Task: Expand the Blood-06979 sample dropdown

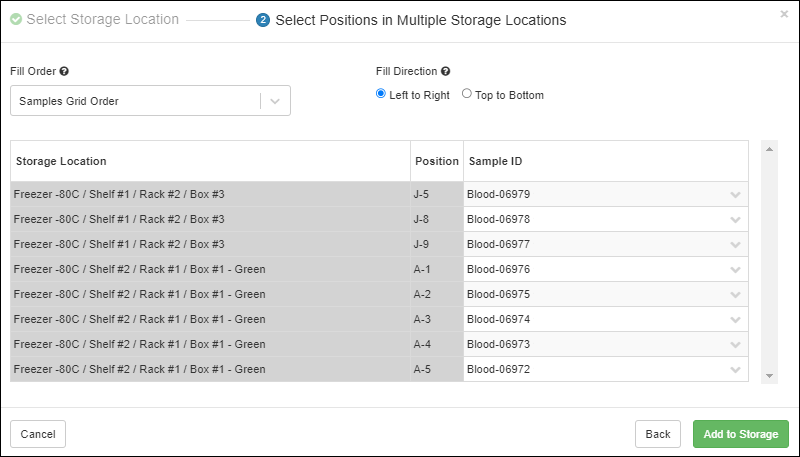Action: (x=736, y=195)
